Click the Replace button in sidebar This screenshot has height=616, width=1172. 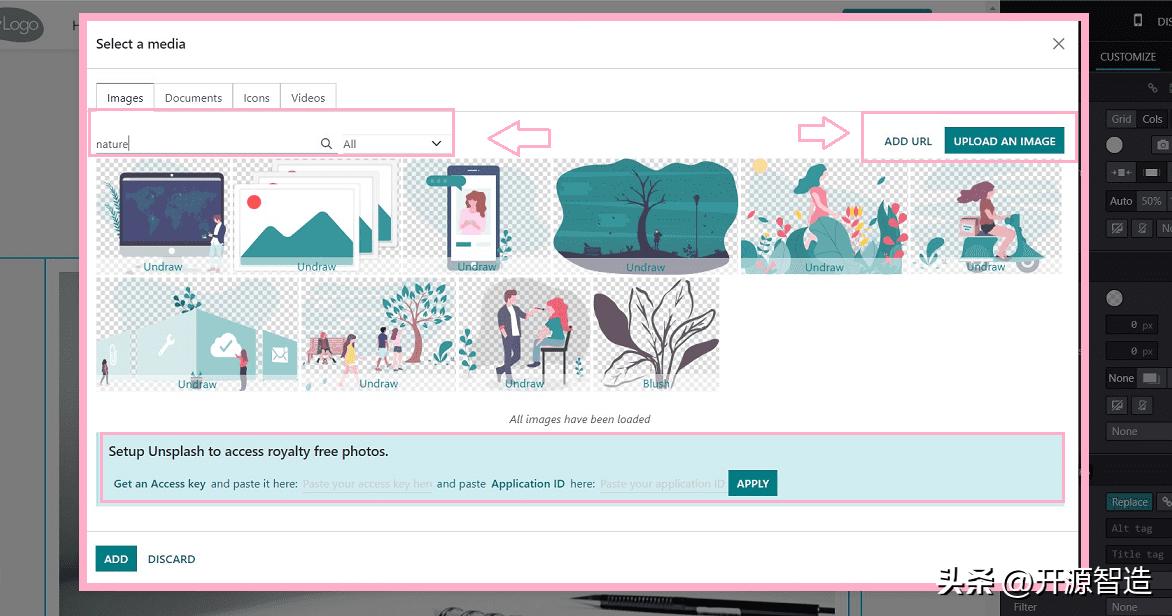[1129, 502]
